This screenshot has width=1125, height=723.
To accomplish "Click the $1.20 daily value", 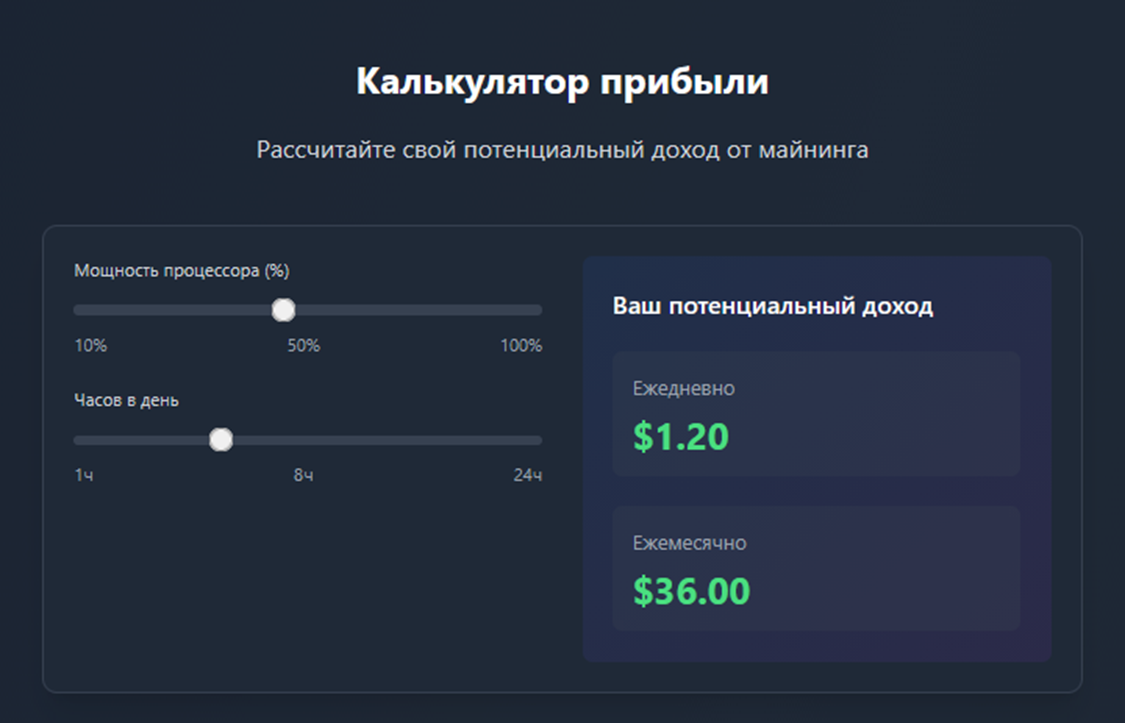I will click(x=681, y=436).
